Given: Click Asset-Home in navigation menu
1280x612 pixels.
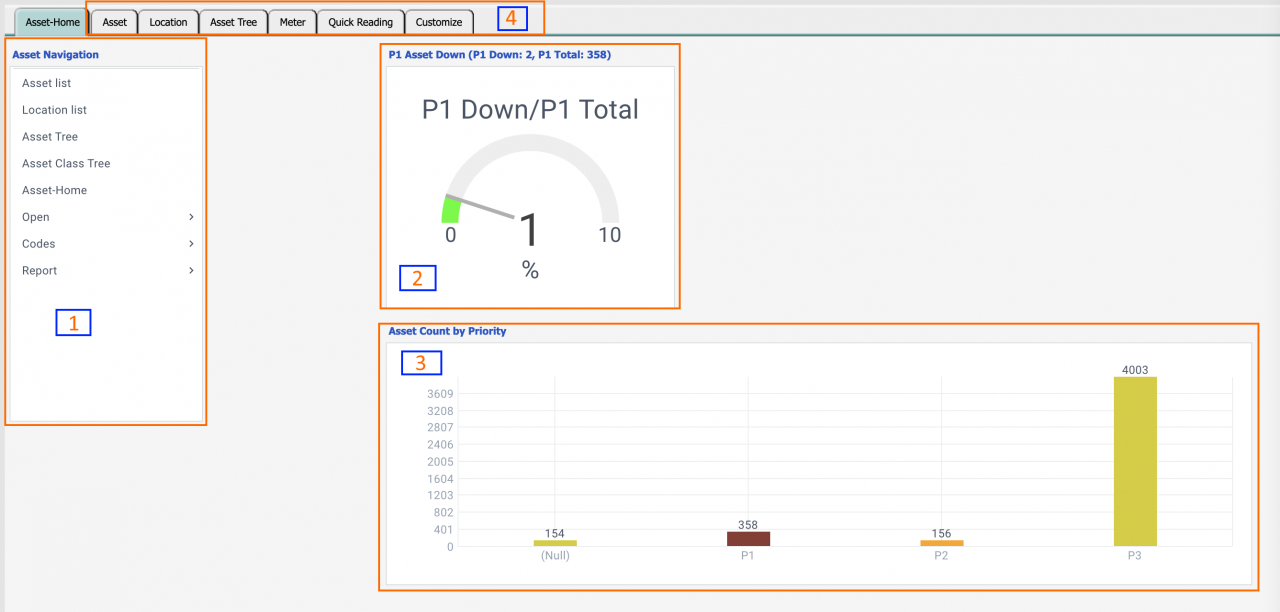Looking at the screenshot, I should point(54,190).
